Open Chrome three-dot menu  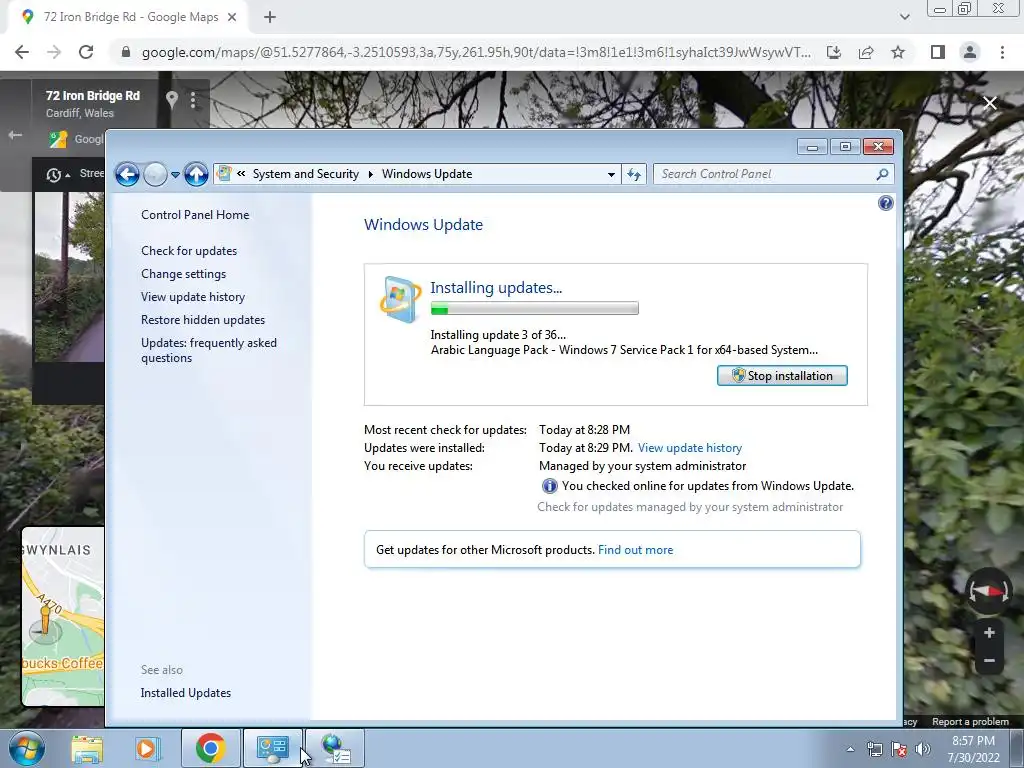(1002, 52)
